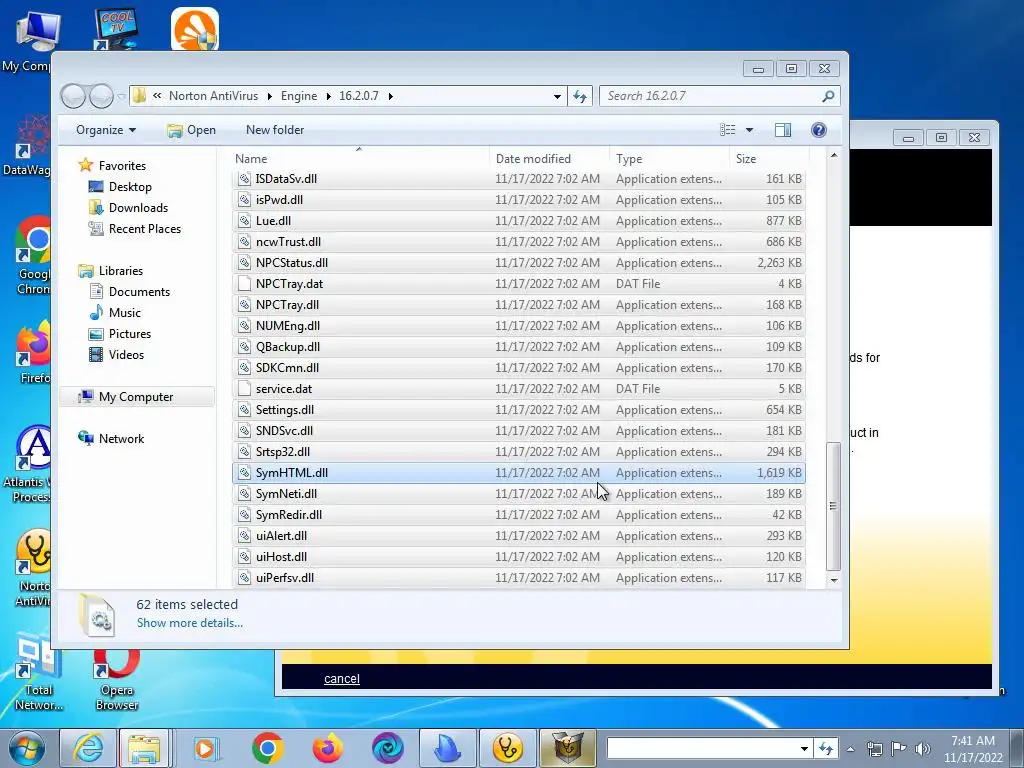This screenshot has height=768, width=1024.
Task: Open Downloads in Favorites
Action: 138,208
